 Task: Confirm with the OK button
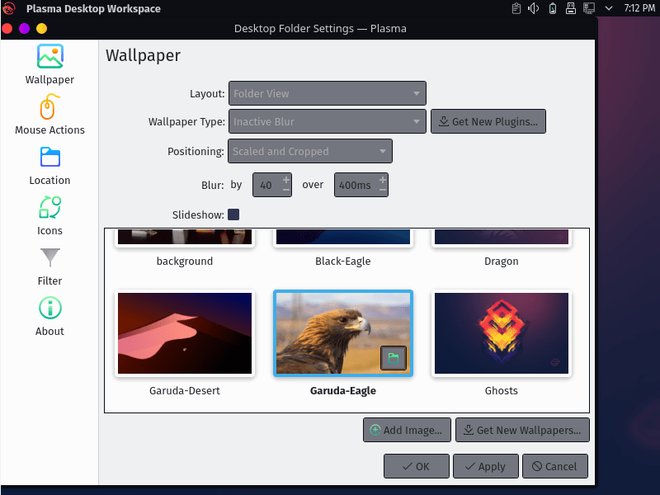click(416, 466)
